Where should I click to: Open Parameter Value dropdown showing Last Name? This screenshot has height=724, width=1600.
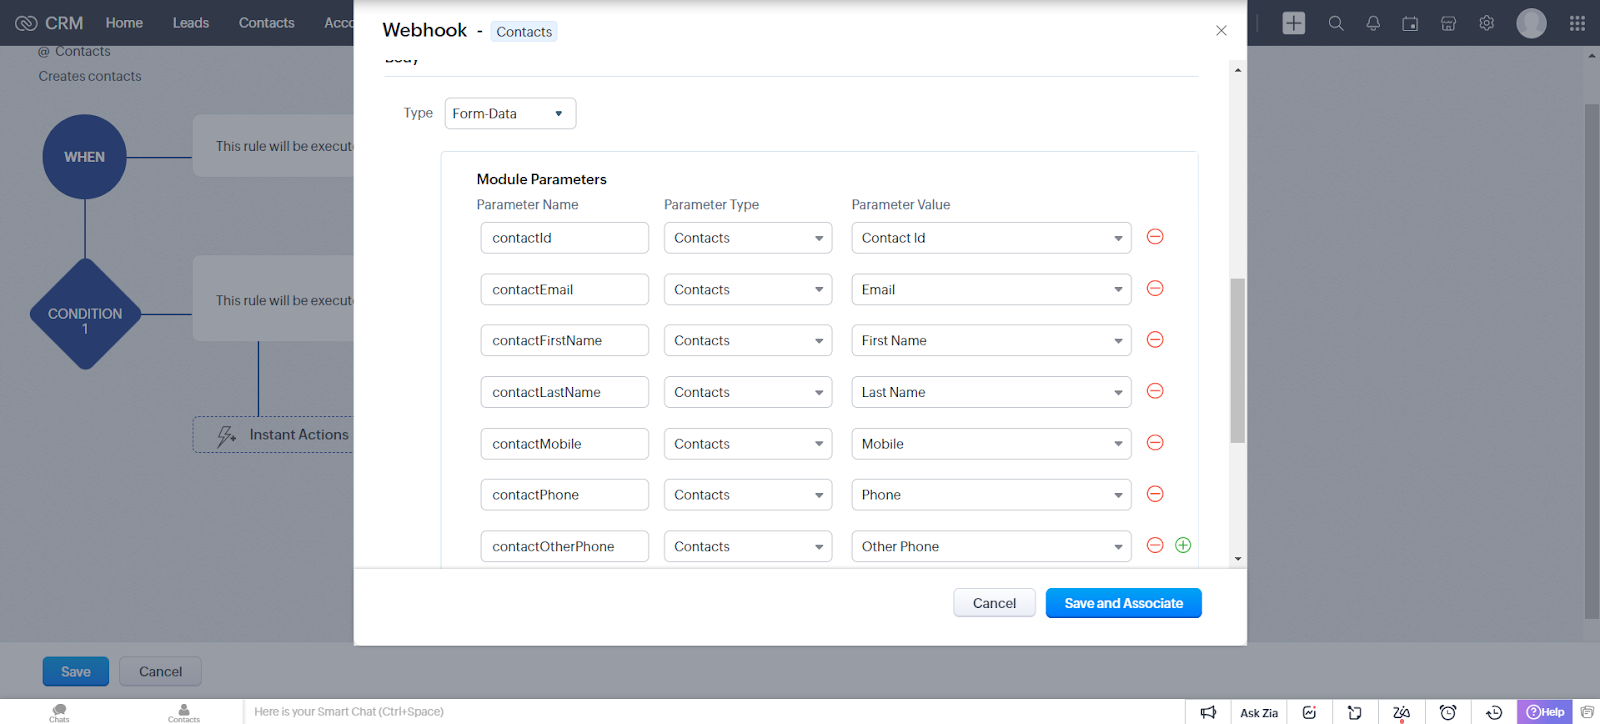coord(991,392)
